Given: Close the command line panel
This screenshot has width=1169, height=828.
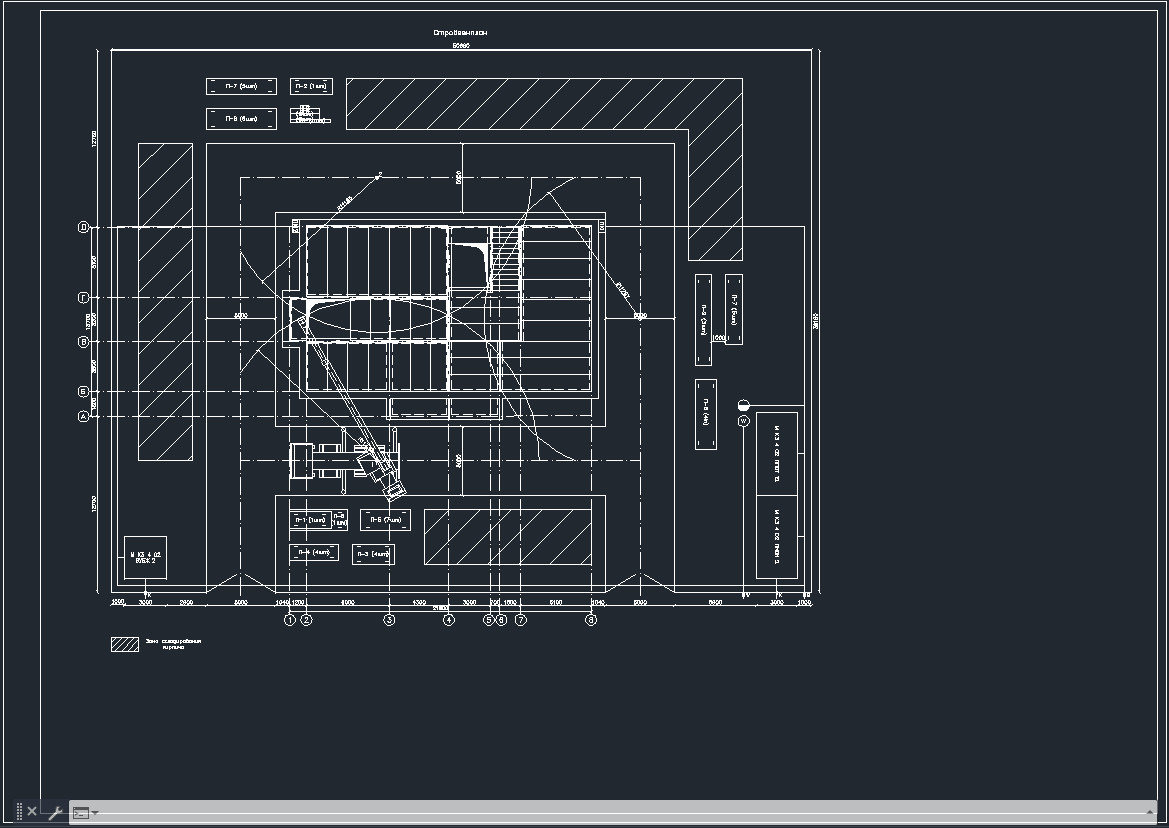Looking at the screenshot, I should click(32, 811).
